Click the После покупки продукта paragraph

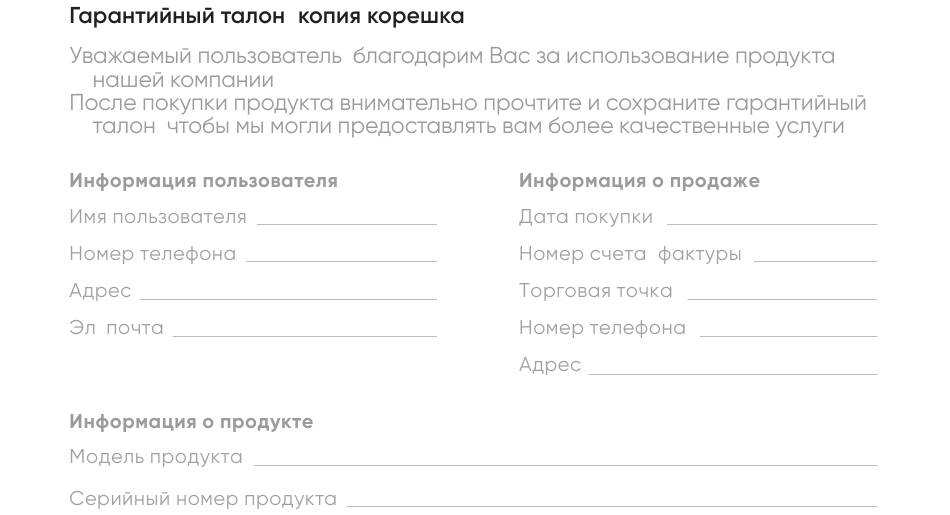tap(468, 115)
